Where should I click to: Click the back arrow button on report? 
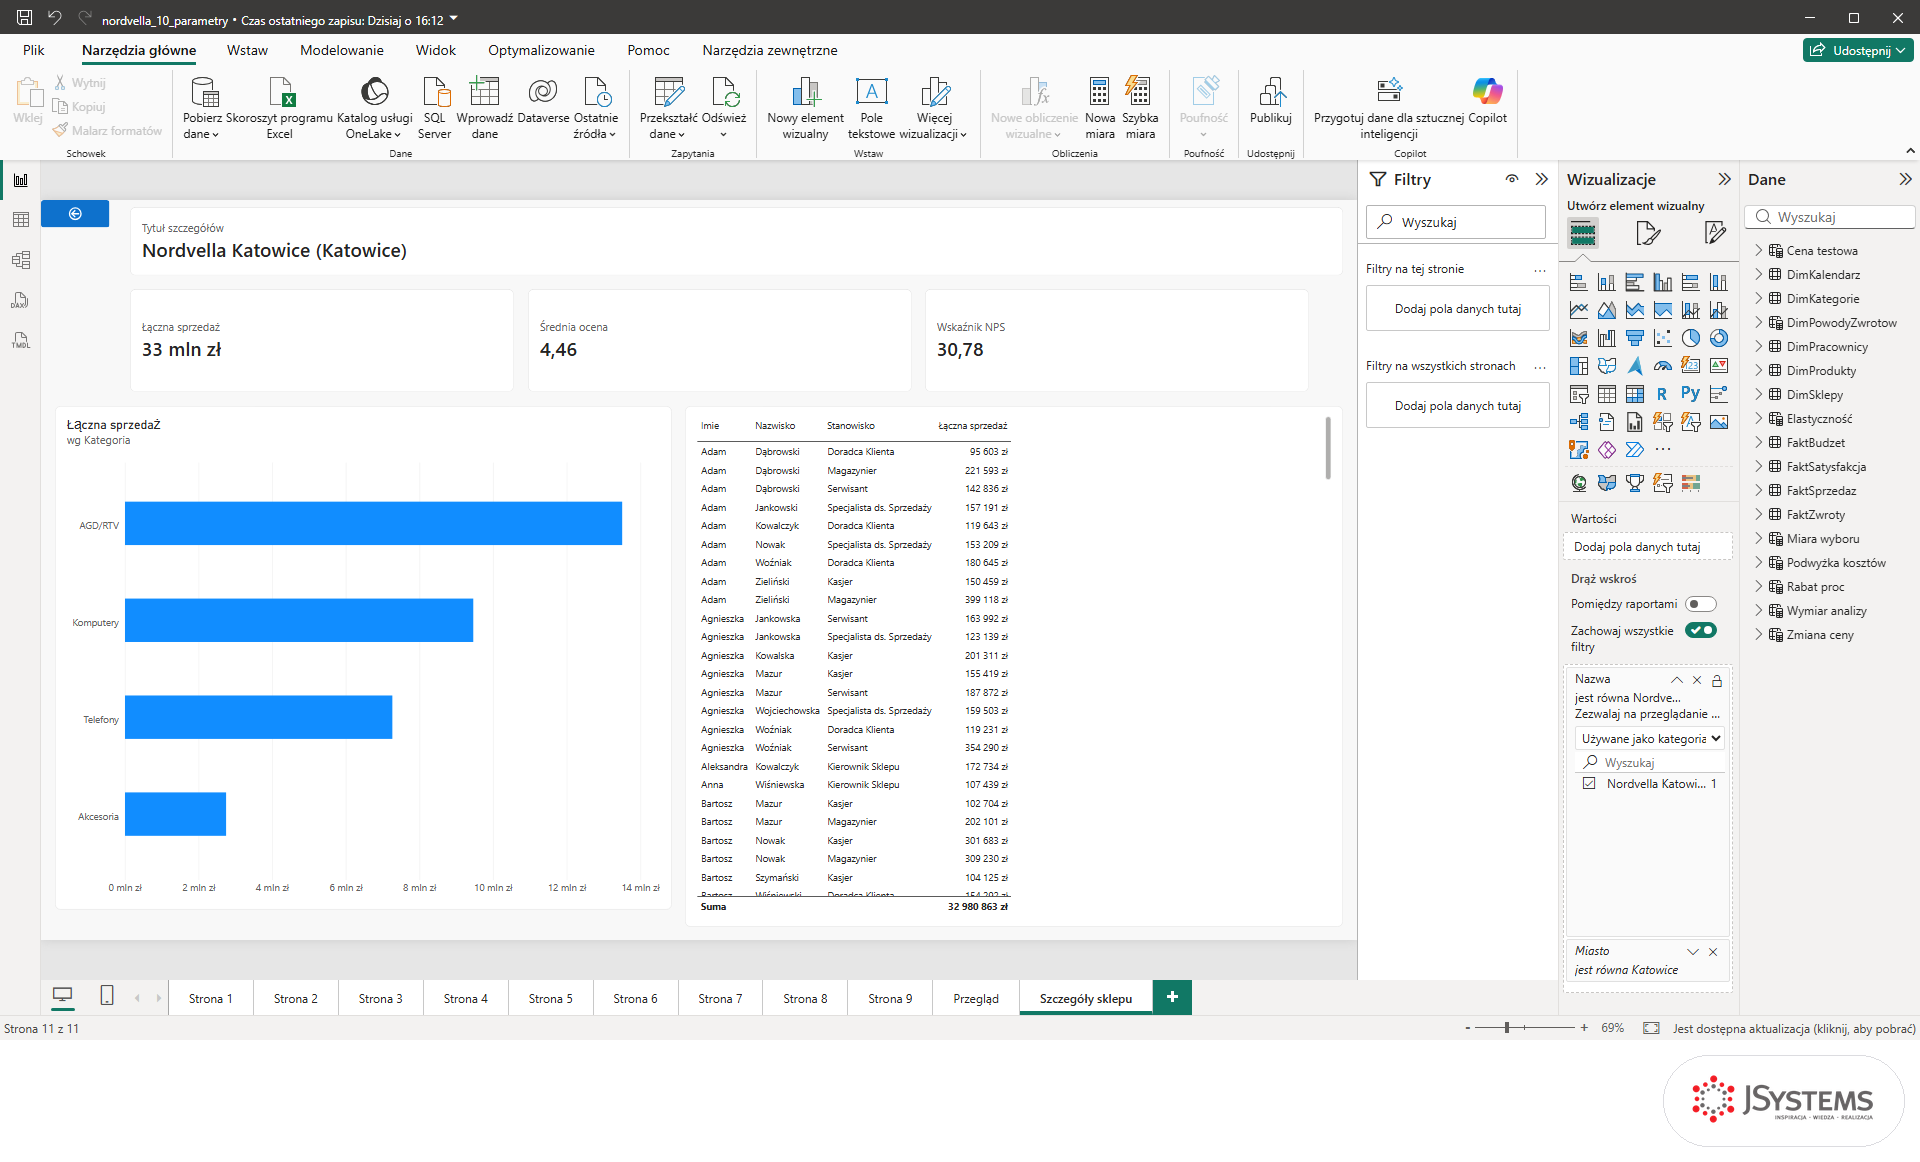click(75, 214)
